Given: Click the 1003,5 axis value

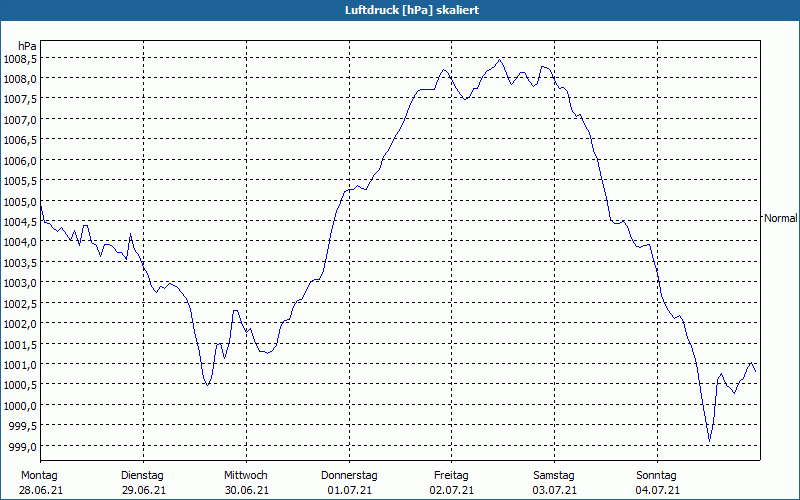Looking at the screenshot, I should point(20,263).
